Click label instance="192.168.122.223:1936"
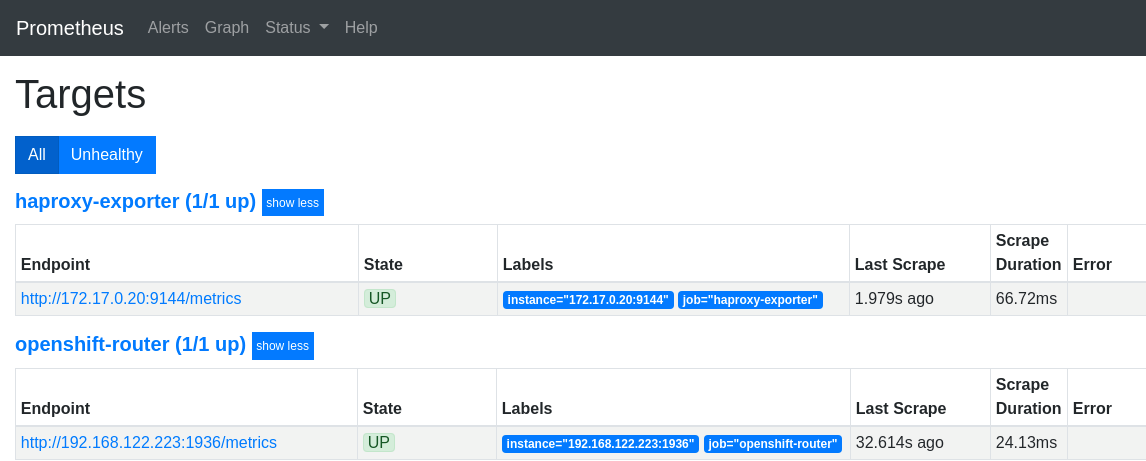The height and width of the screenshot is (461, 1146). 600,443
